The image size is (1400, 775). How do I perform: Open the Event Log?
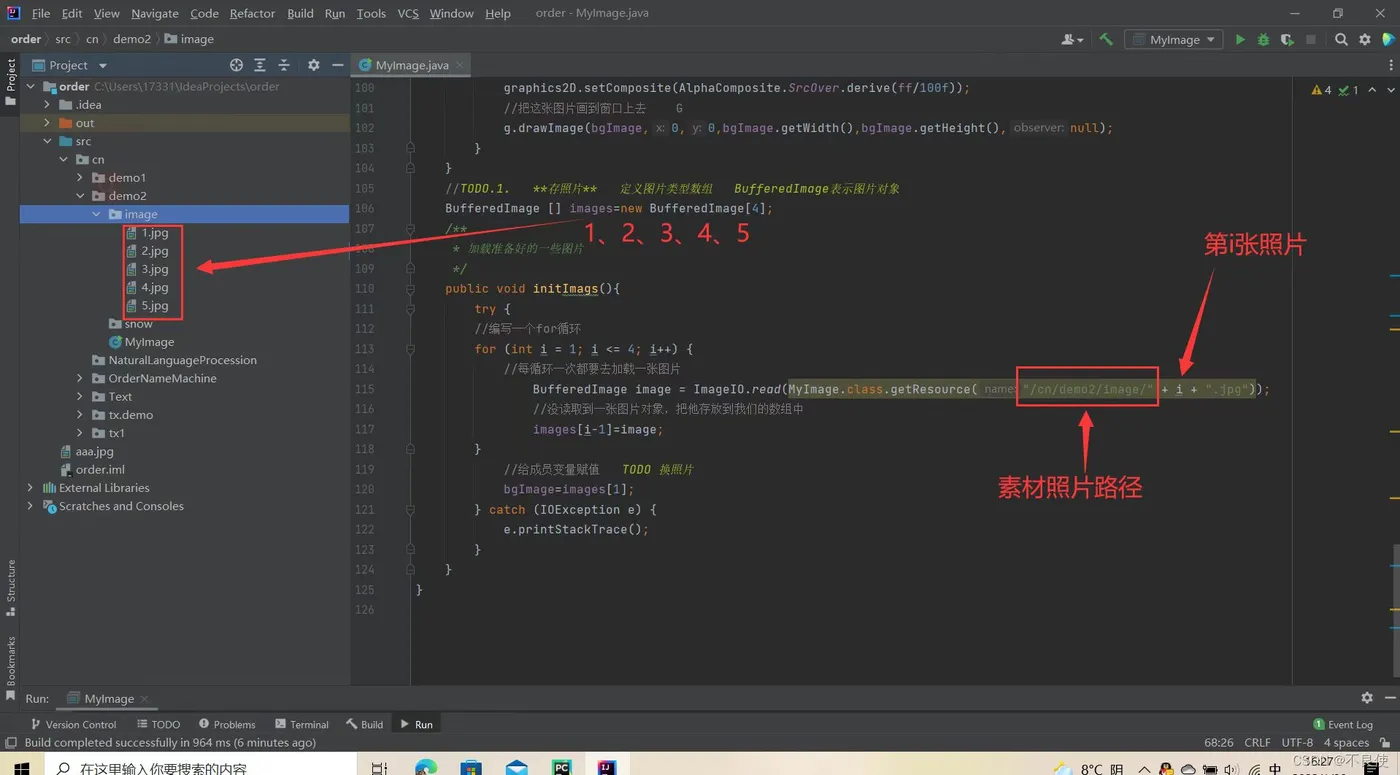(x=1343, y=724)
